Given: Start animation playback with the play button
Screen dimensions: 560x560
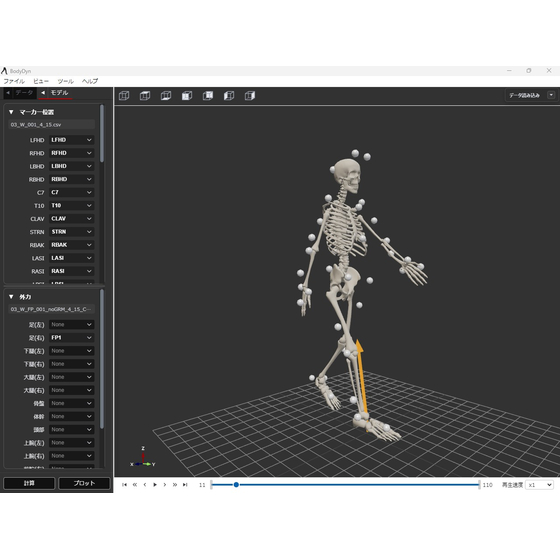Looking at the screenshot, I should 155,485.
